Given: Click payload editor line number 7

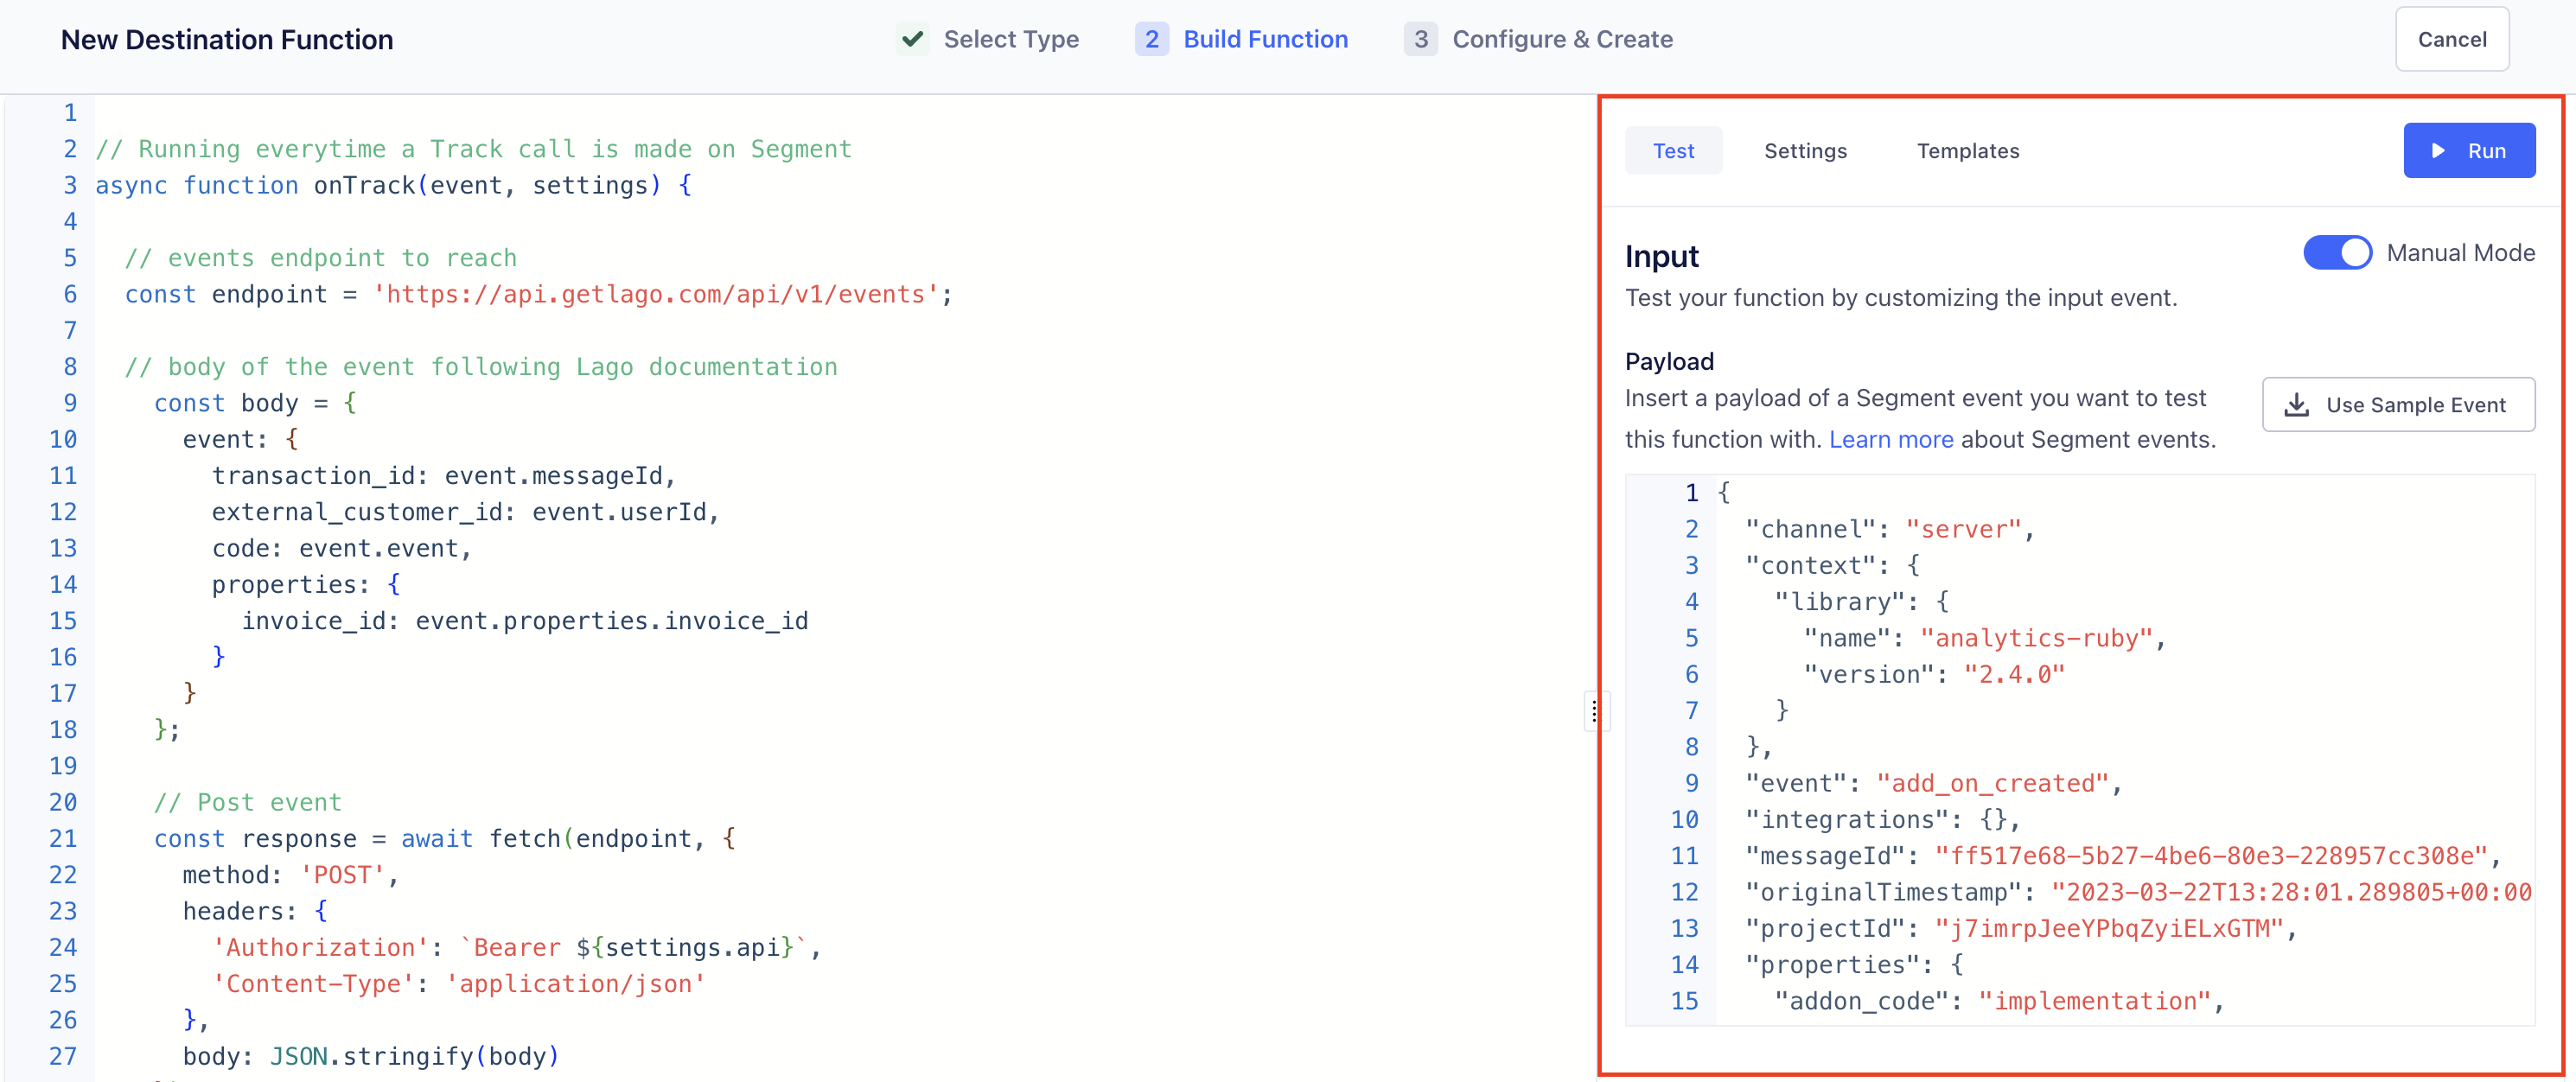Looking at the screenshot, I should [x=1691, y=711].
